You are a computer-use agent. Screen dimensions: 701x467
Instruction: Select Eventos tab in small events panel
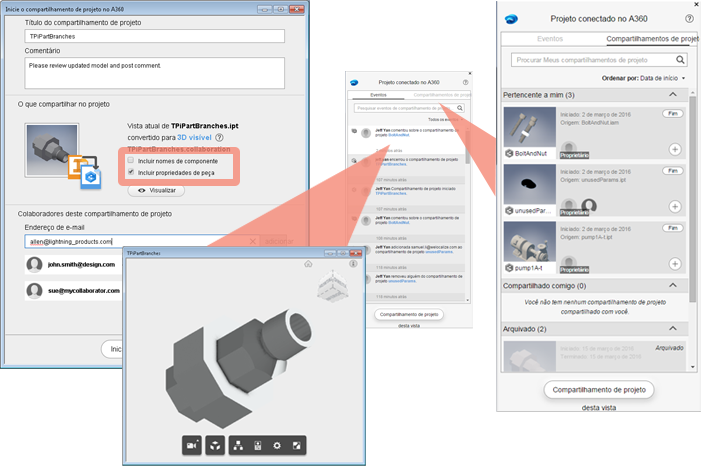pyautogui.click(x=378, y=95)
